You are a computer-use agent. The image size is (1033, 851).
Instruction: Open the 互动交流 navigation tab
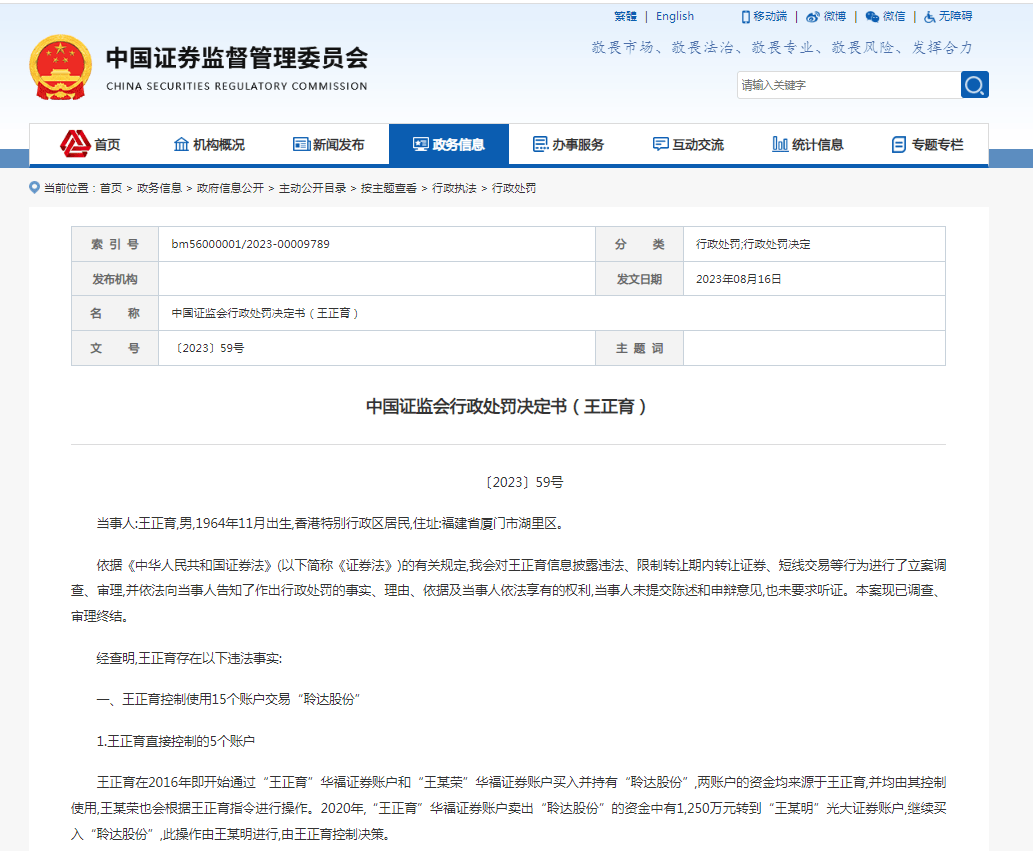coord(688,145)
